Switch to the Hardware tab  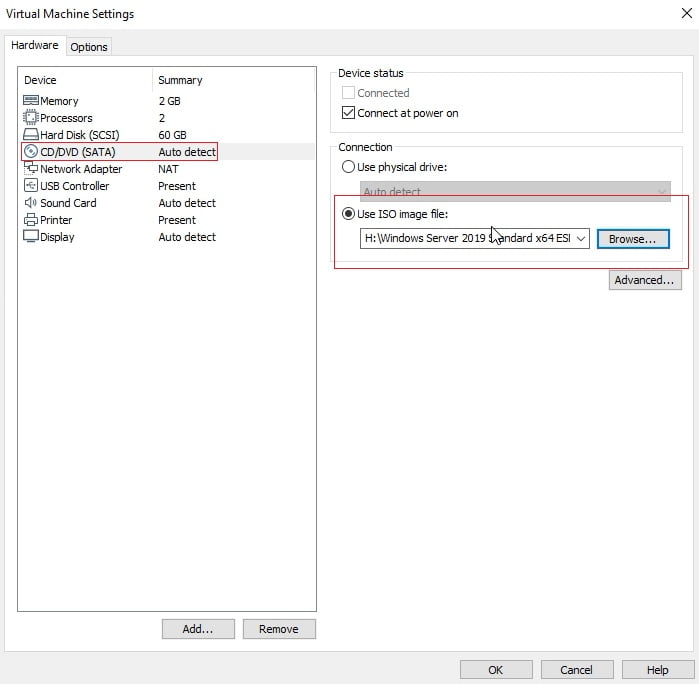(x=35, y=45)
